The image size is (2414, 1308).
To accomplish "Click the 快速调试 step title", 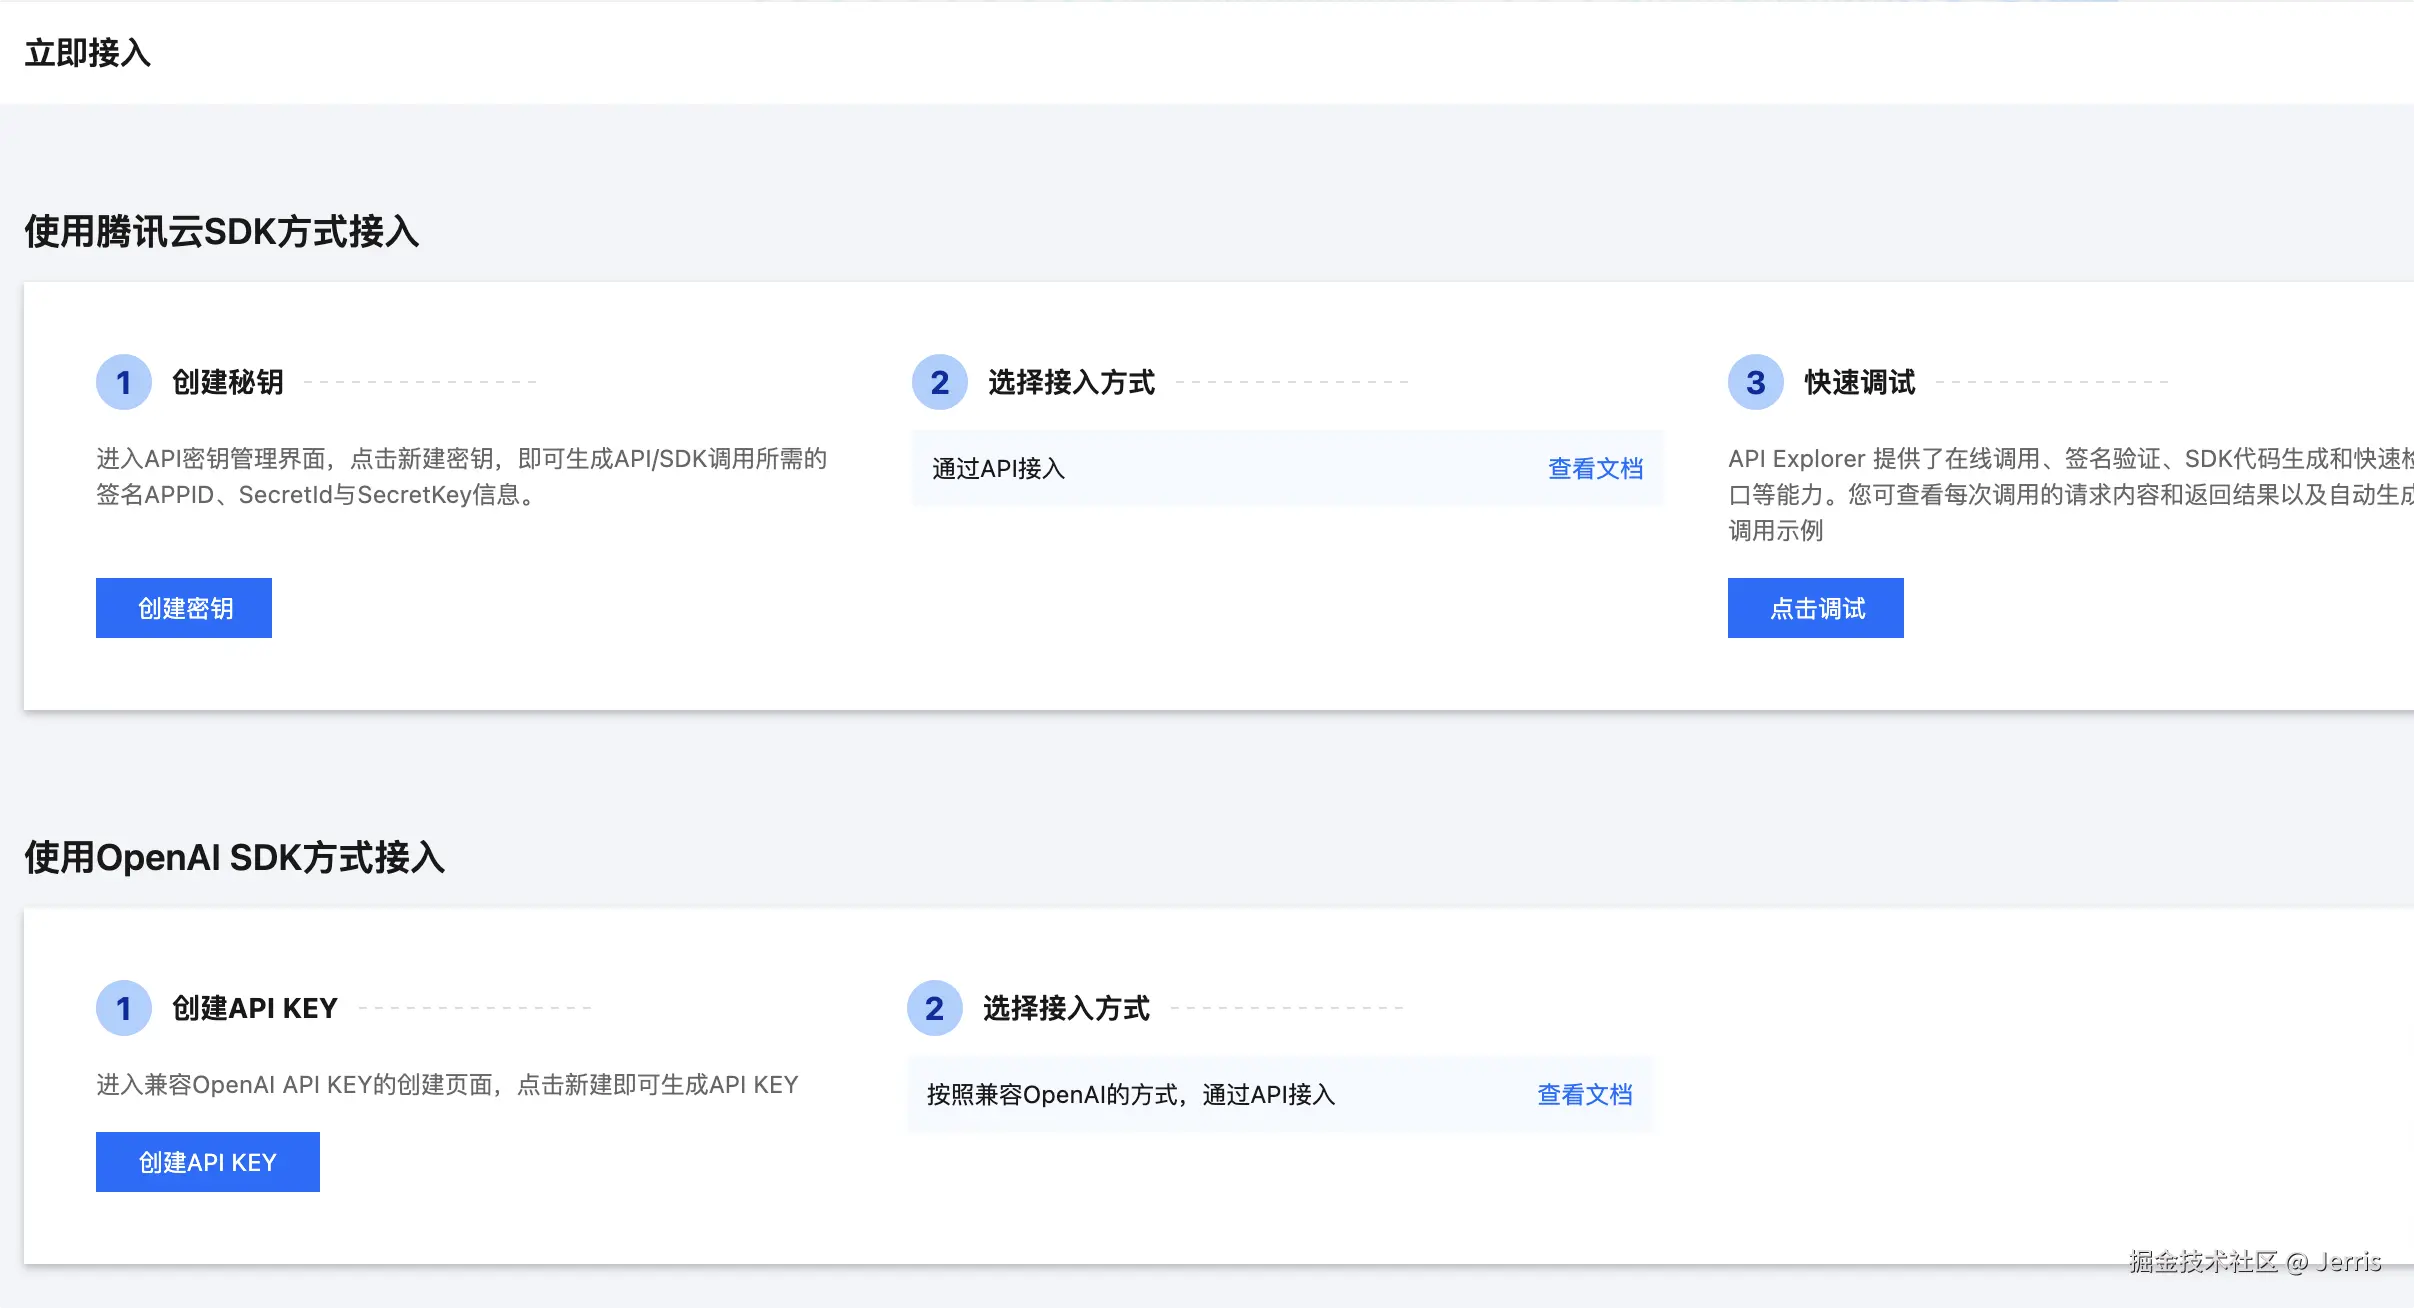I will pyautogui.click(x=1859, y=382).
